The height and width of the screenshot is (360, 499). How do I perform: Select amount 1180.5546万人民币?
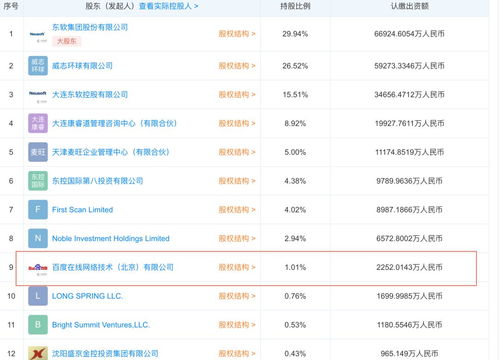click(x=409, y=325)
